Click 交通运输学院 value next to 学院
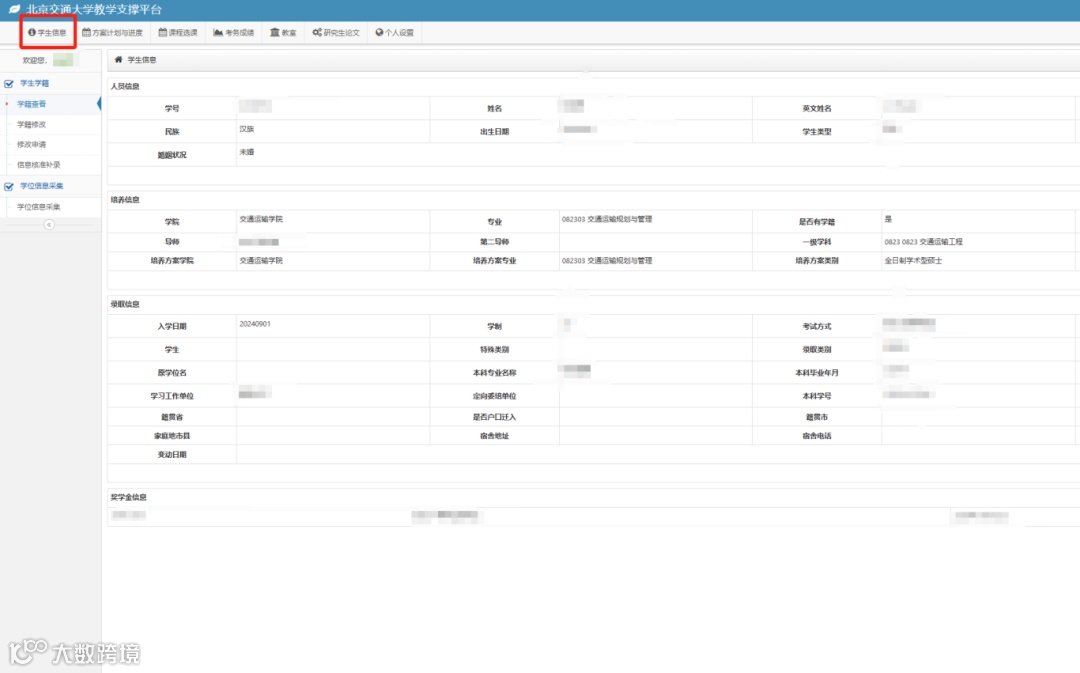 click(261, 219)
